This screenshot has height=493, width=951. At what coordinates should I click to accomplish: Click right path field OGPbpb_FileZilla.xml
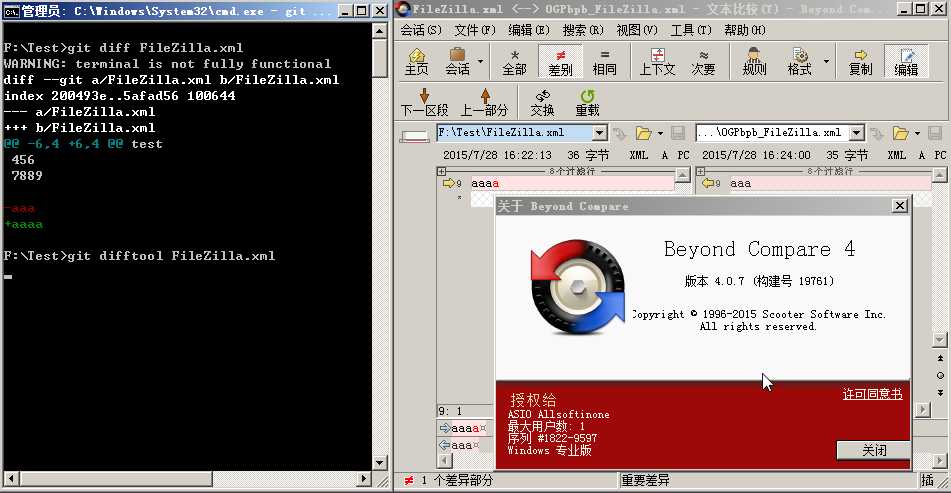coord(773,132)
